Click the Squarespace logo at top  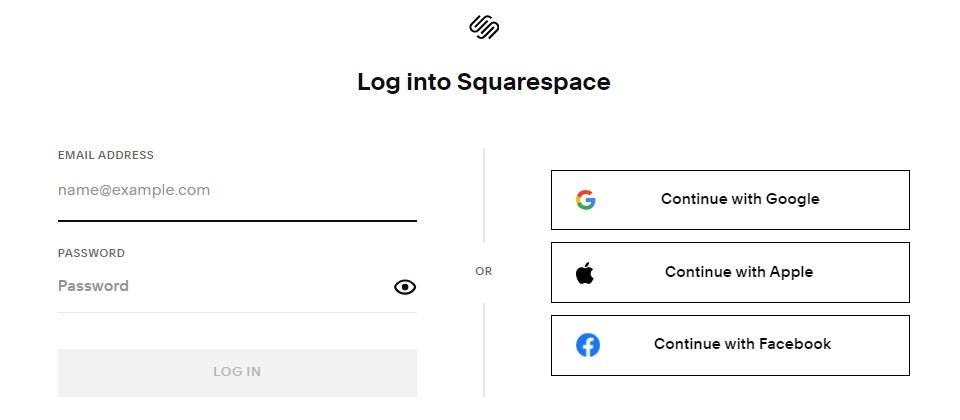coord(484,28)
